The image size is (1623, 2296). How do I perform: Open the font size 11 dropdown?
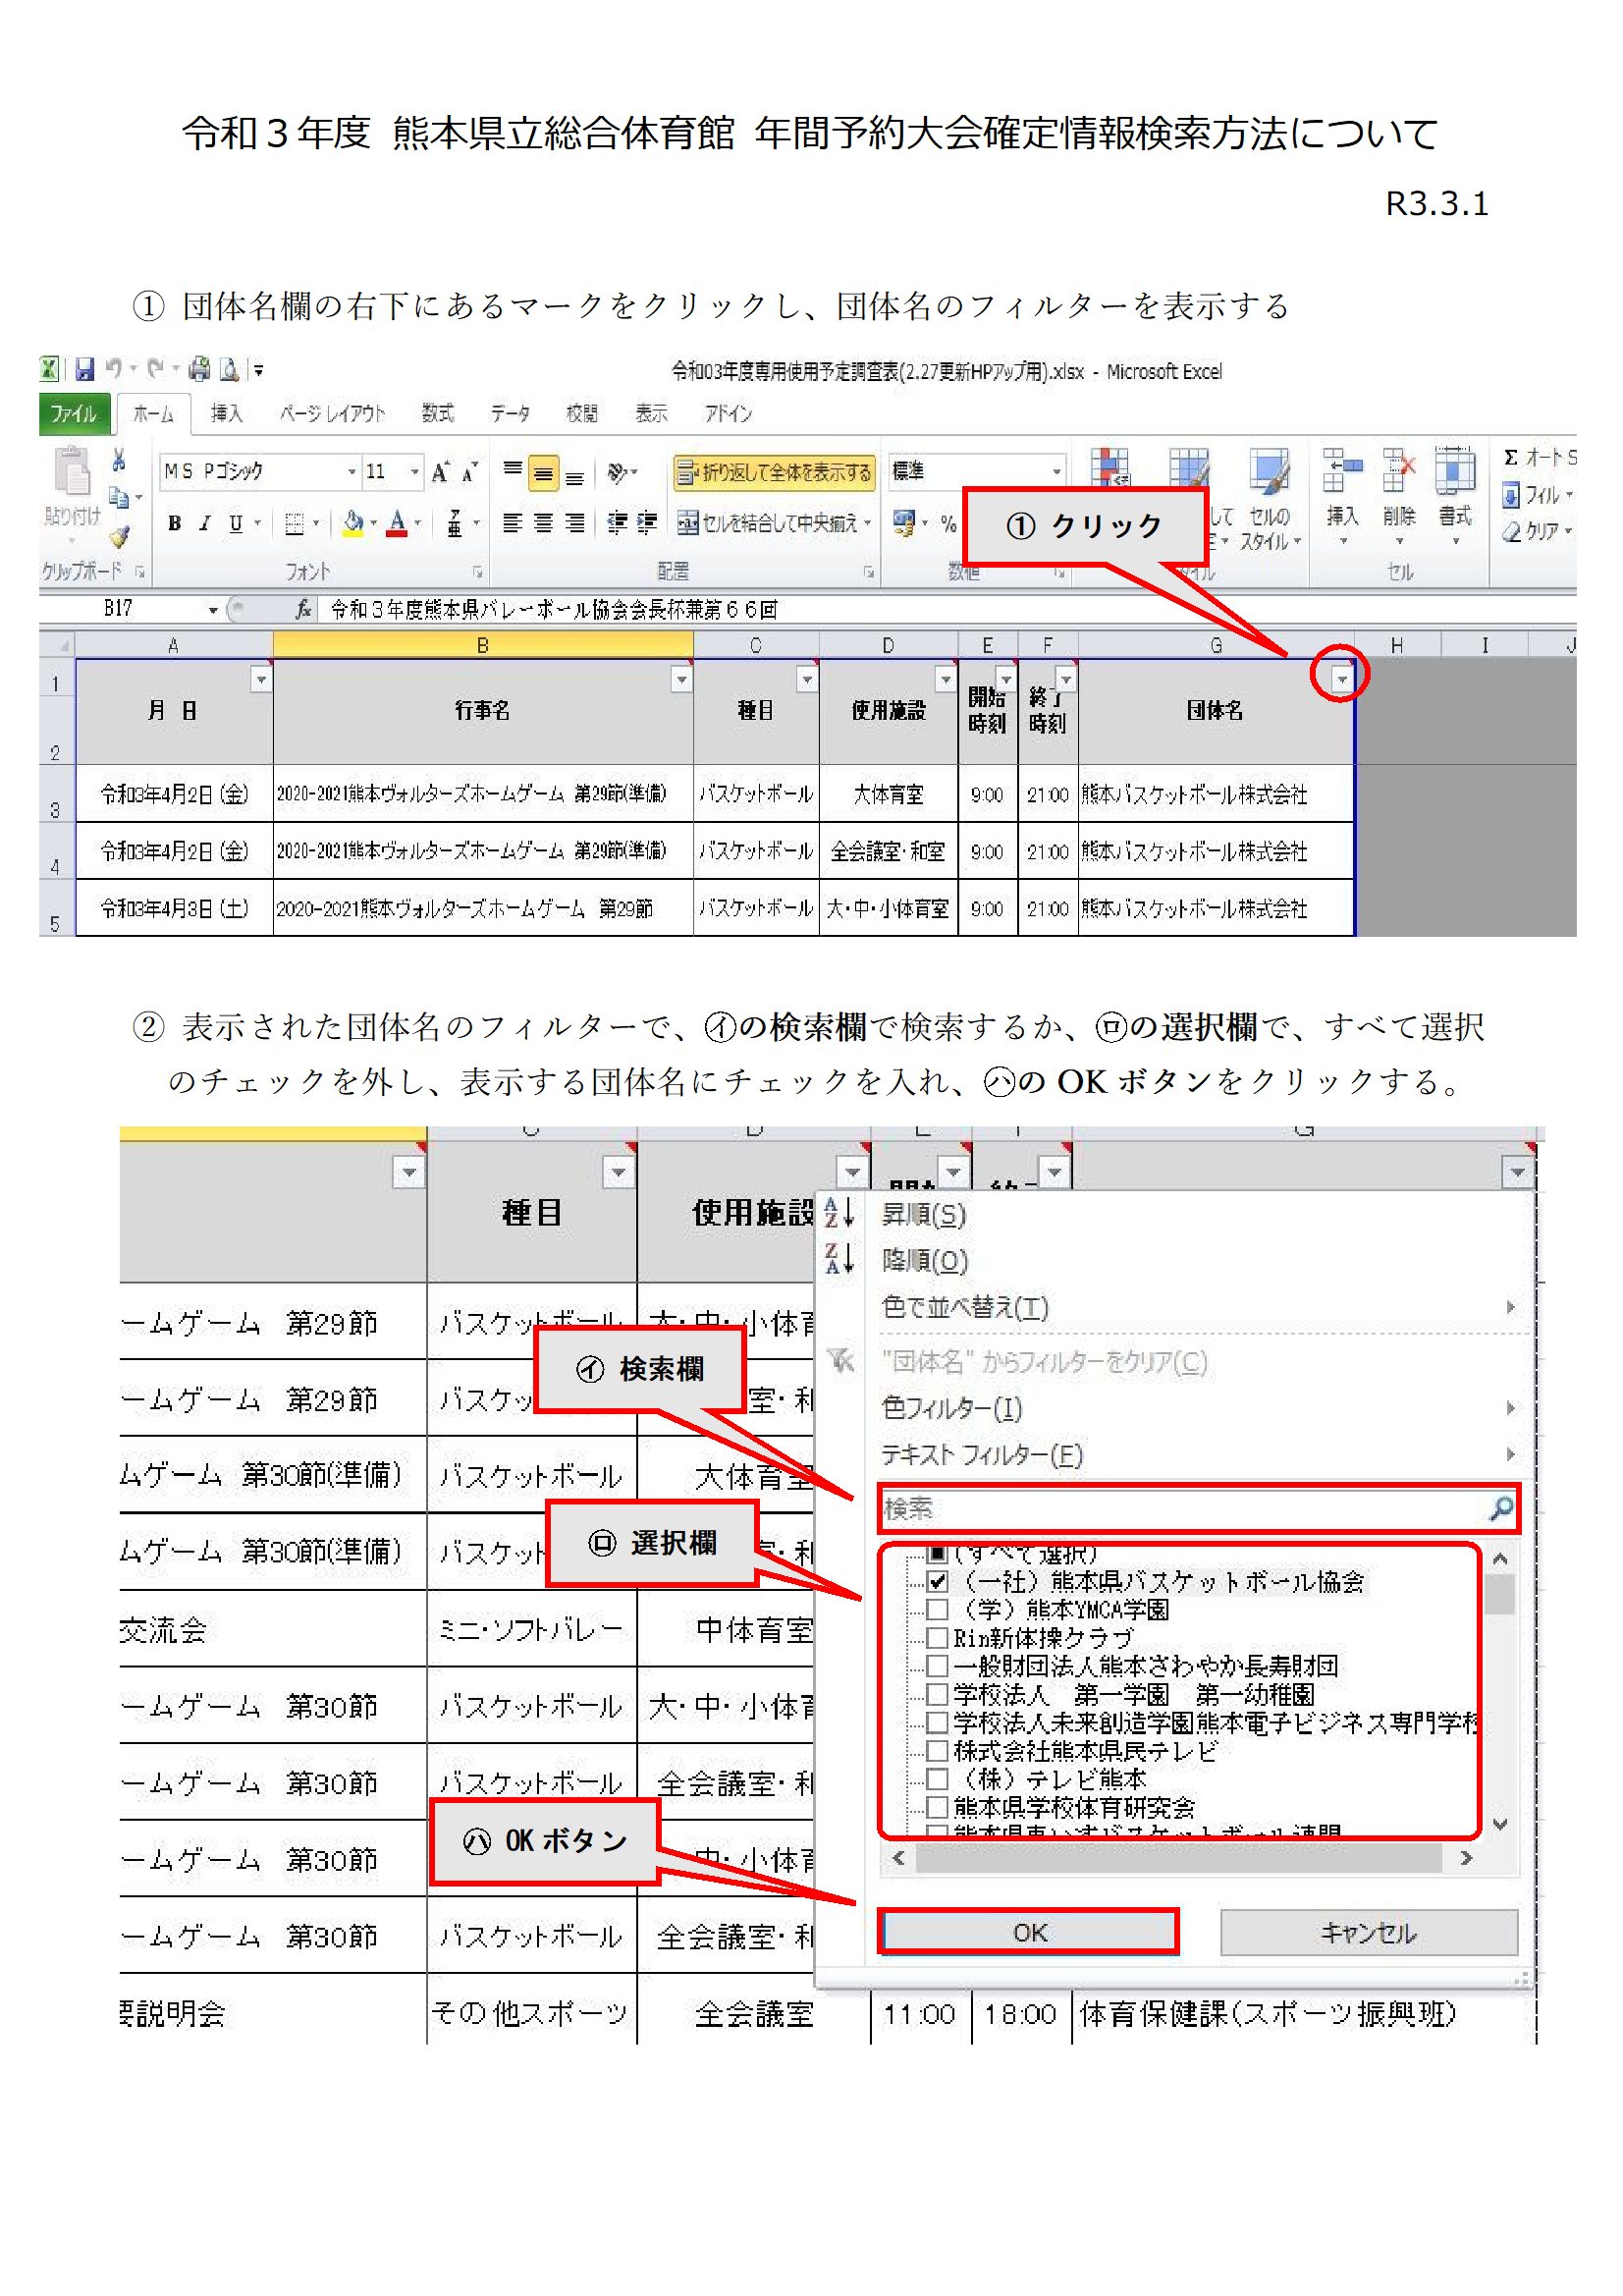414,472
